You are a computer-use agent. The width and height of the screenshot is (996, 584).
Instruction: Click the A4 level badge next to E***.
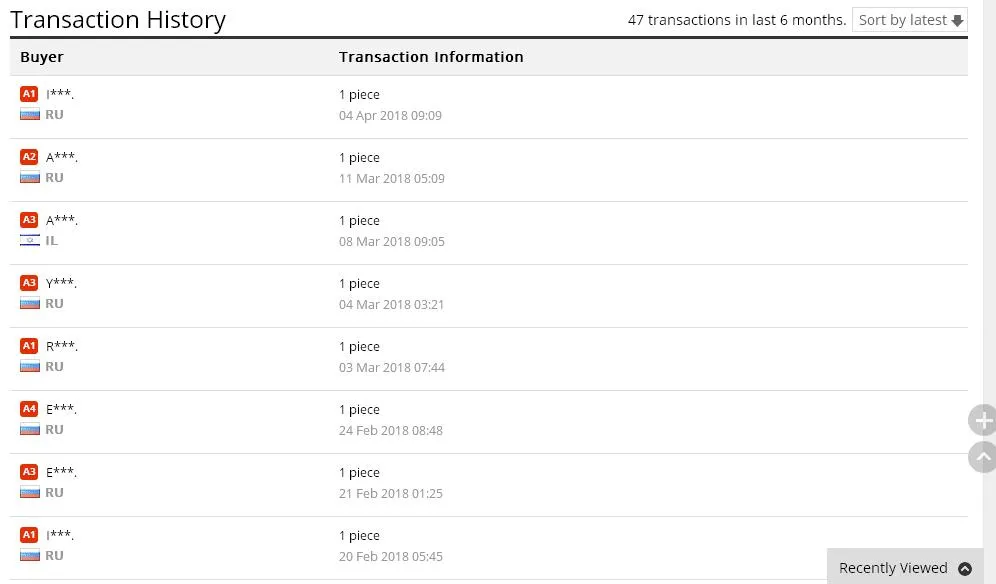coord(29,409)
